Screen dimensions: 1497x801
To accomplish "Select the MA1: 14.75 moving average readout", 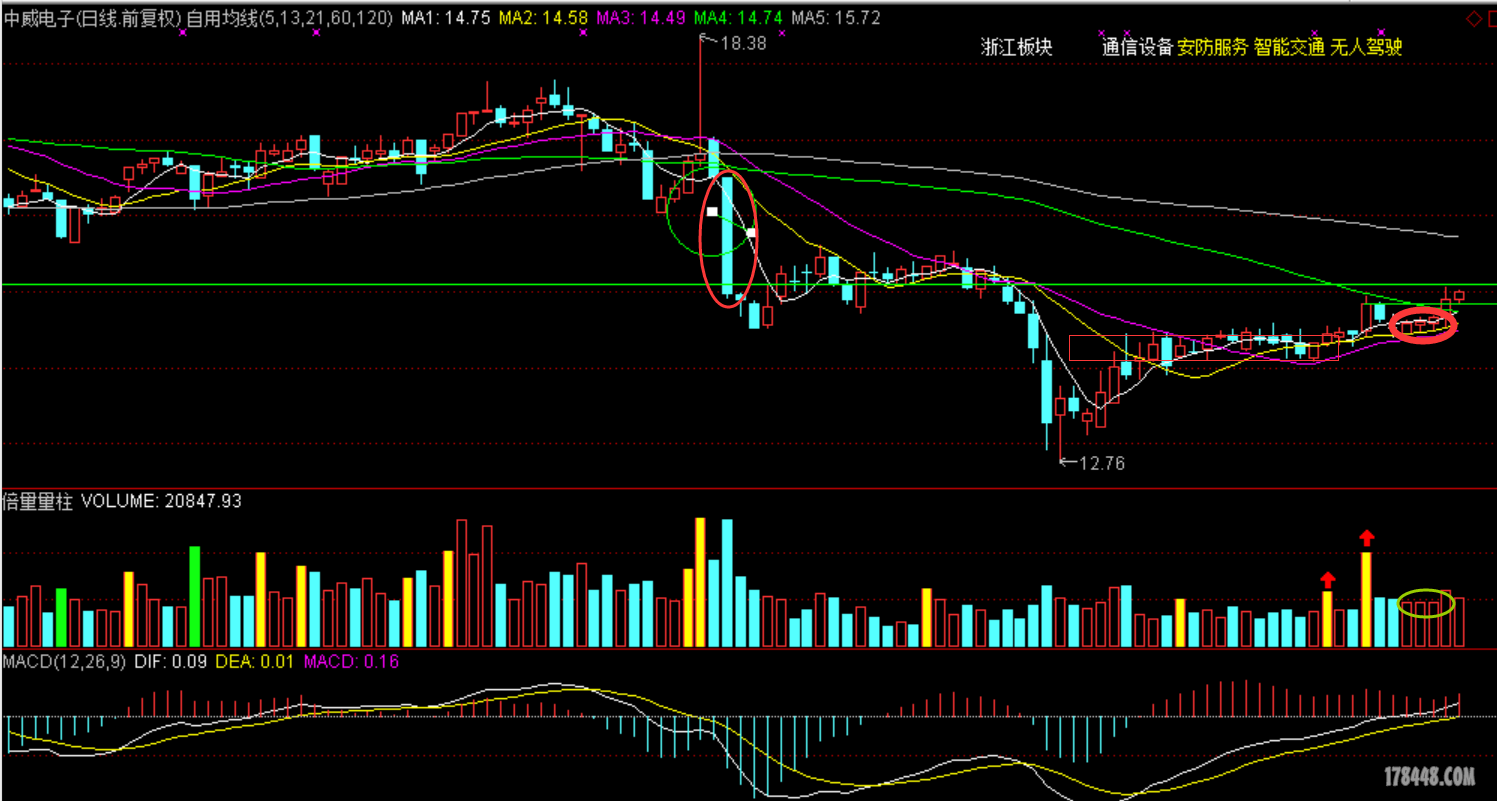I will pyautogui.click(x=446, y=18).
